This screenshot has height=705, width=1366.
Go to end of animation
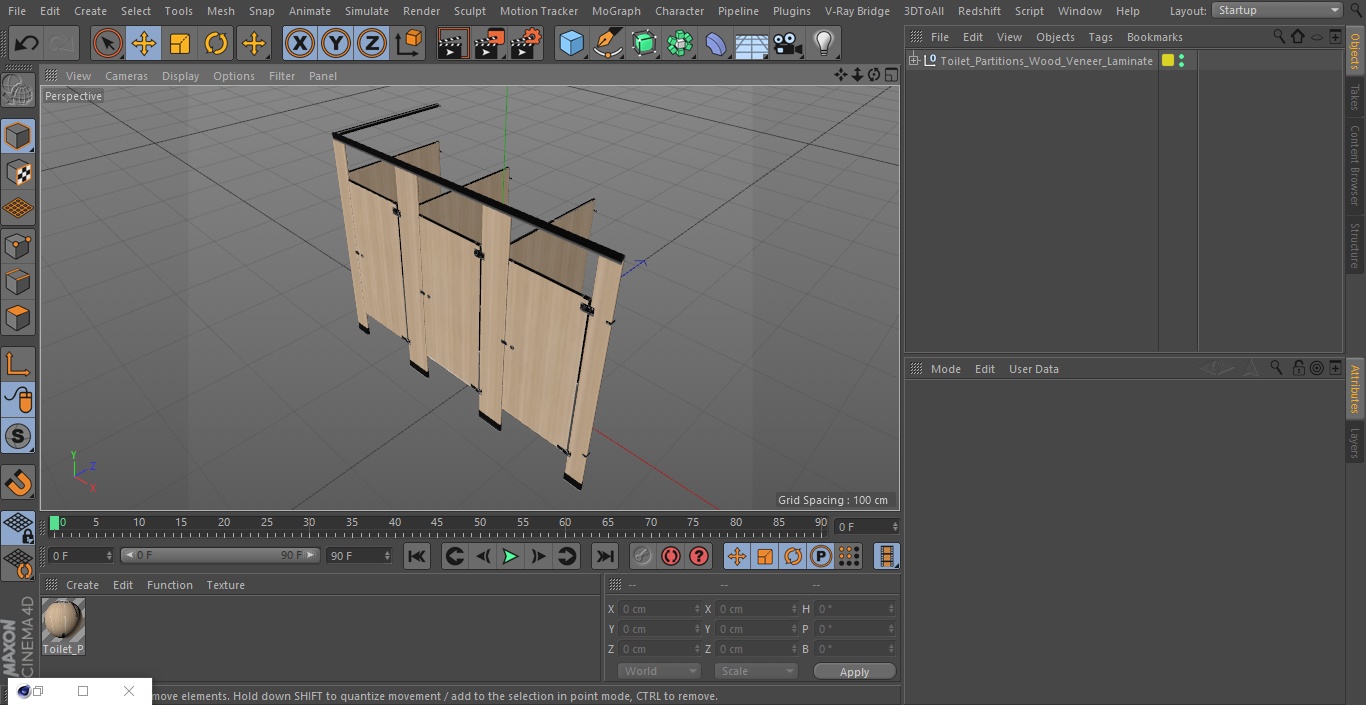click(605, 556)
